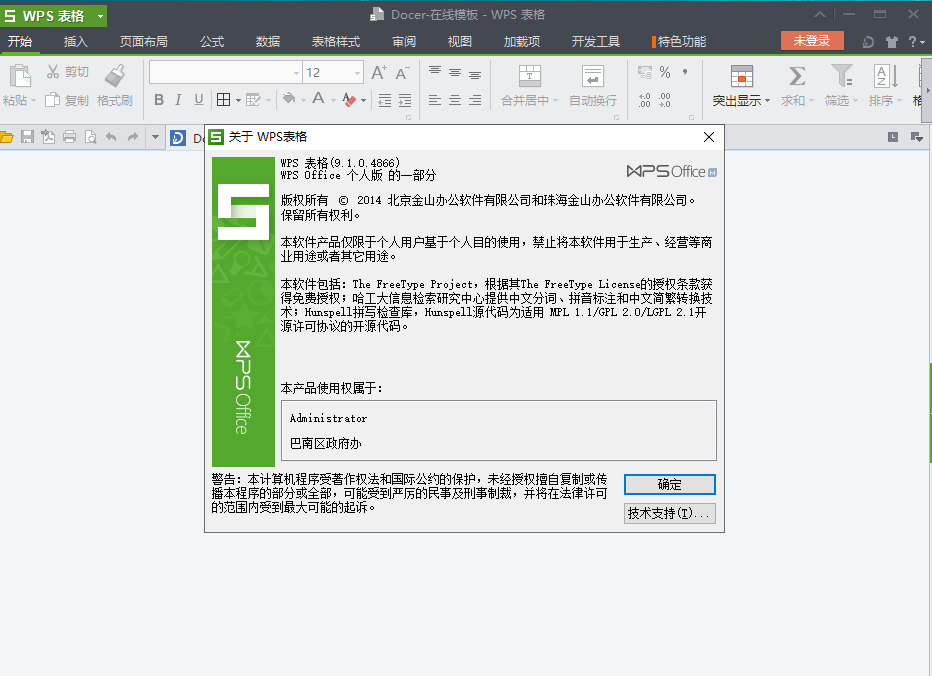Expand the borders dropdown arrow
Image resolution: width=932 pixels, height=676 pixels.
click(238, 100)
